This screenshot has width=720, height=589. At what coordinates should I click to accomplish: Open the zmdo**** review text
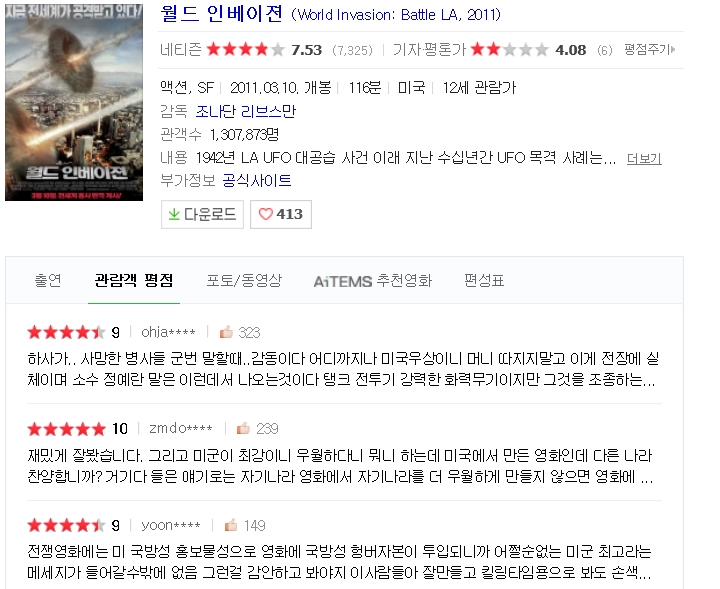pyautogui.click(x=340, y=466)
